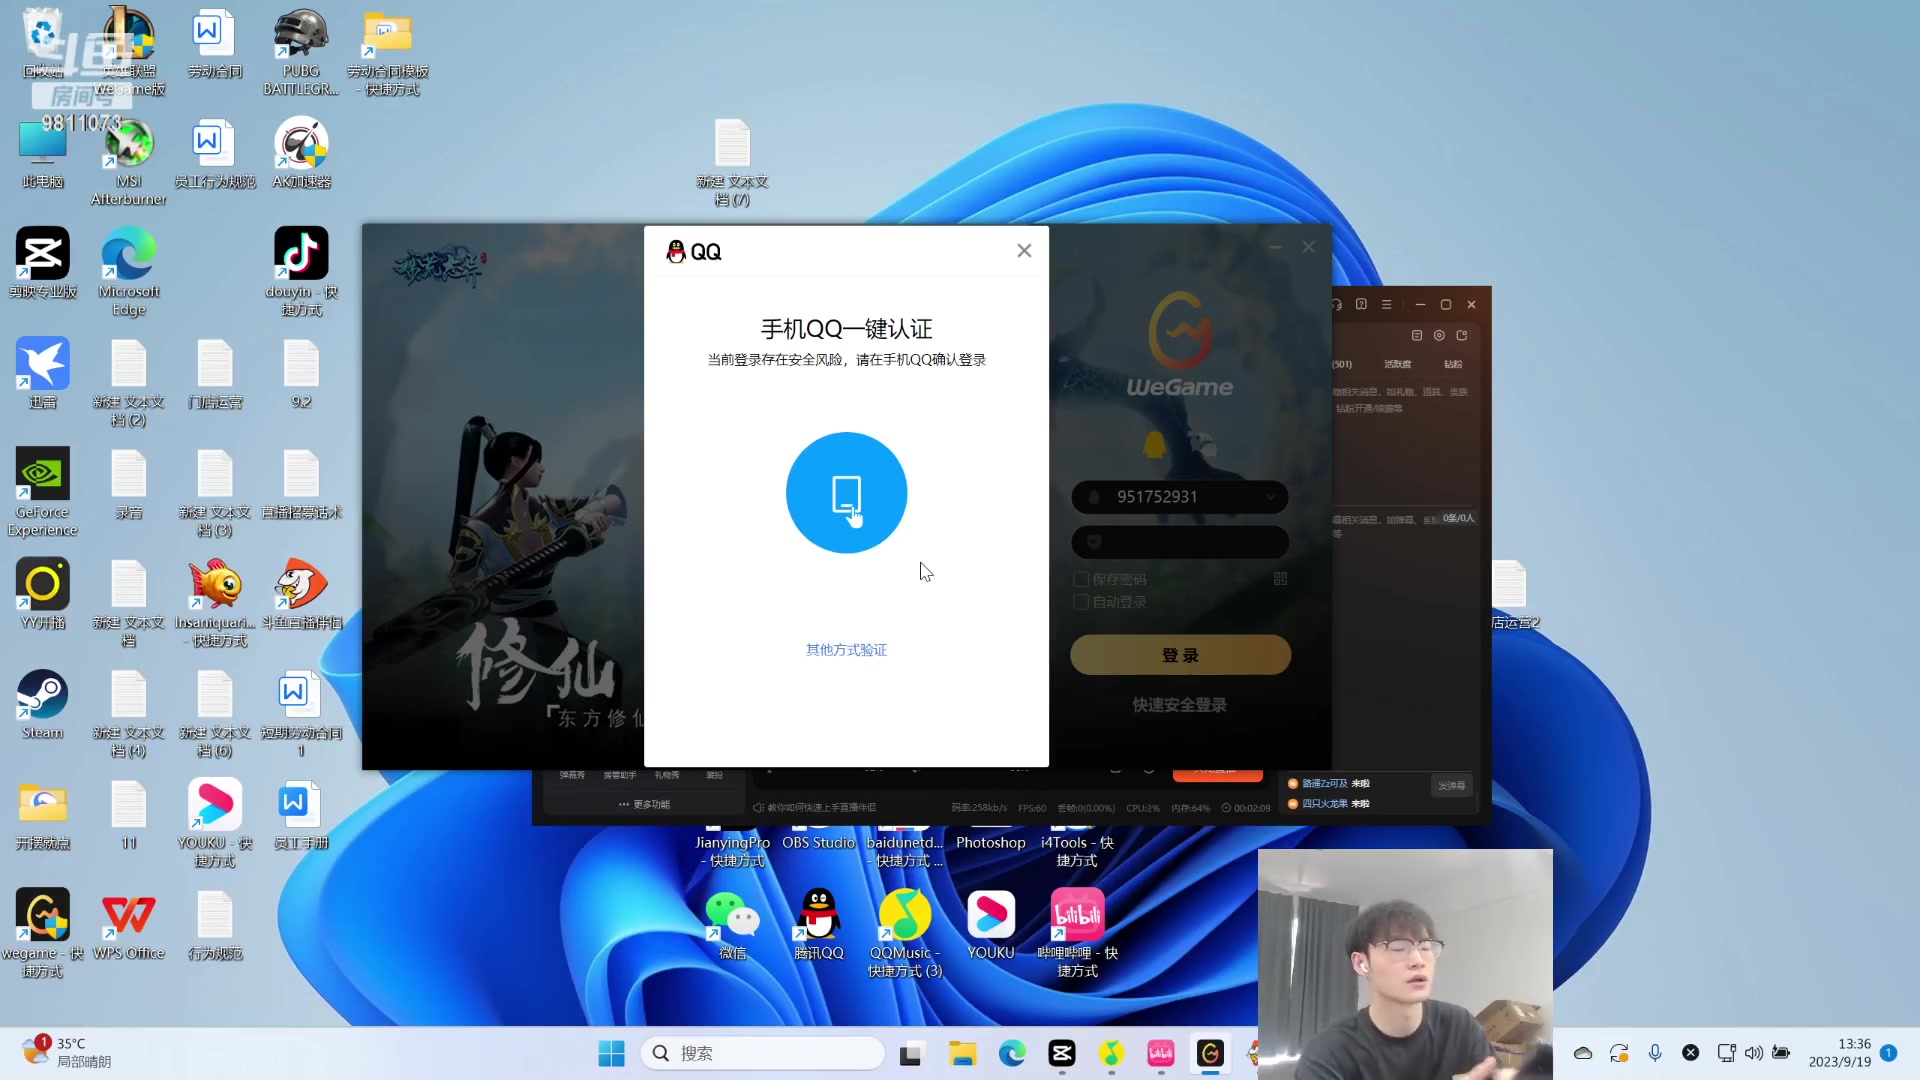Open the 劳动合同 Word document icon

[x=214, y=44]
